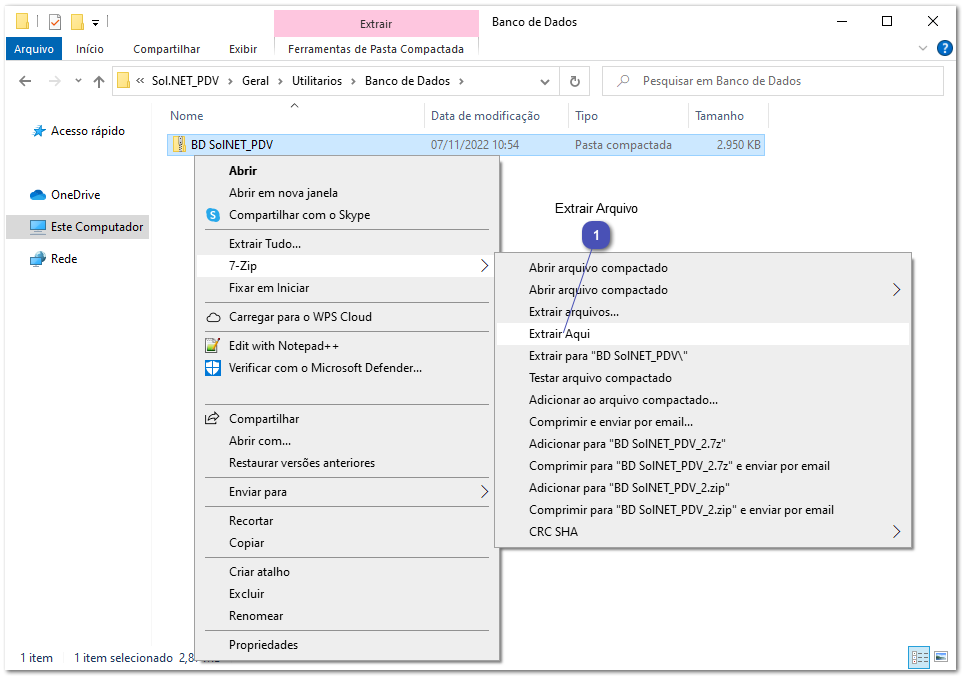Open the address bar location dropdown

(x=545, y=82)
